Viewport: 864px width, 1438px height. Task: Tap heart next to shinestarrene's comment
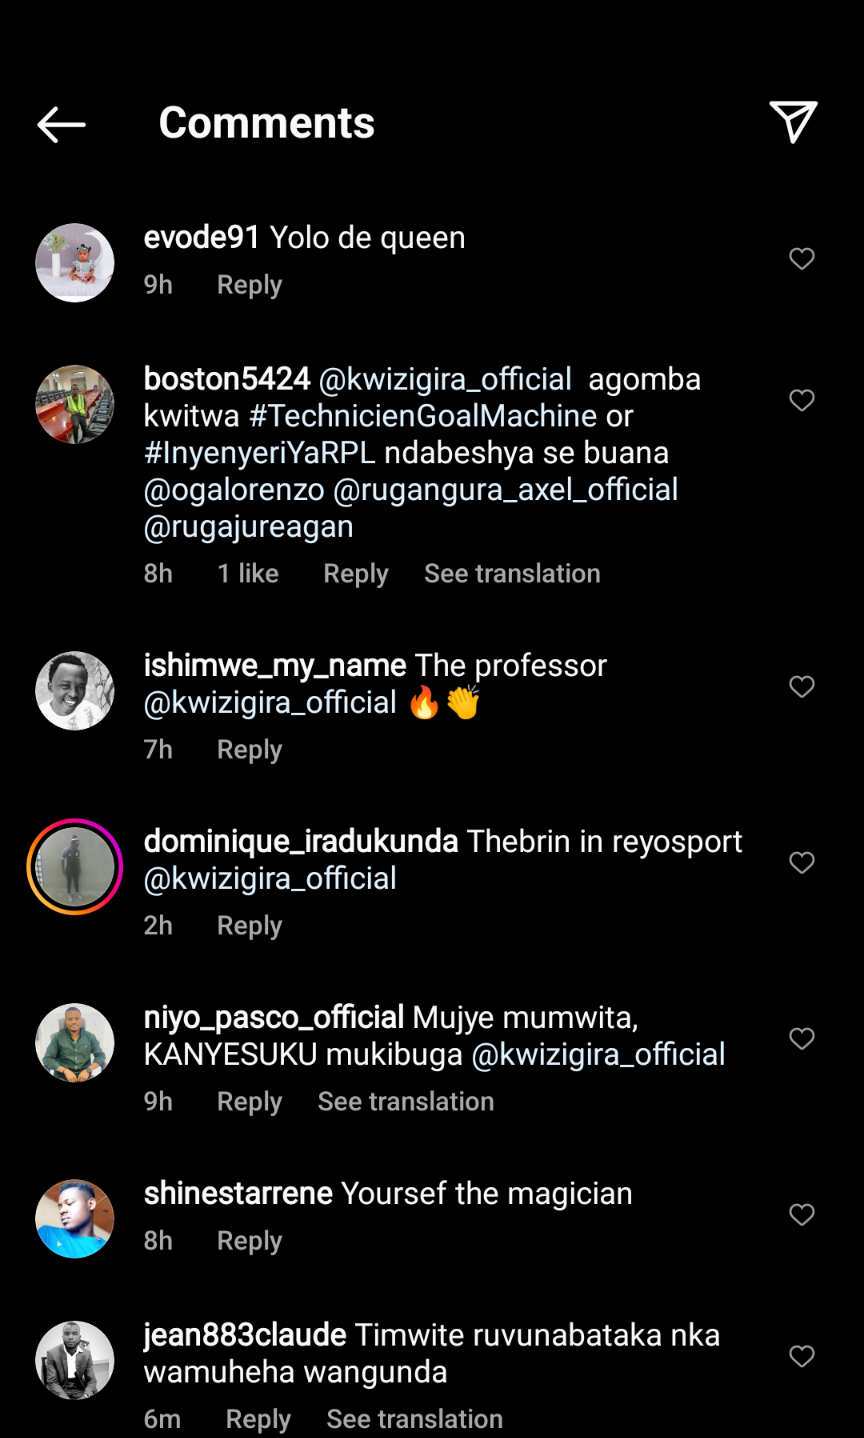click(802, 1215)
